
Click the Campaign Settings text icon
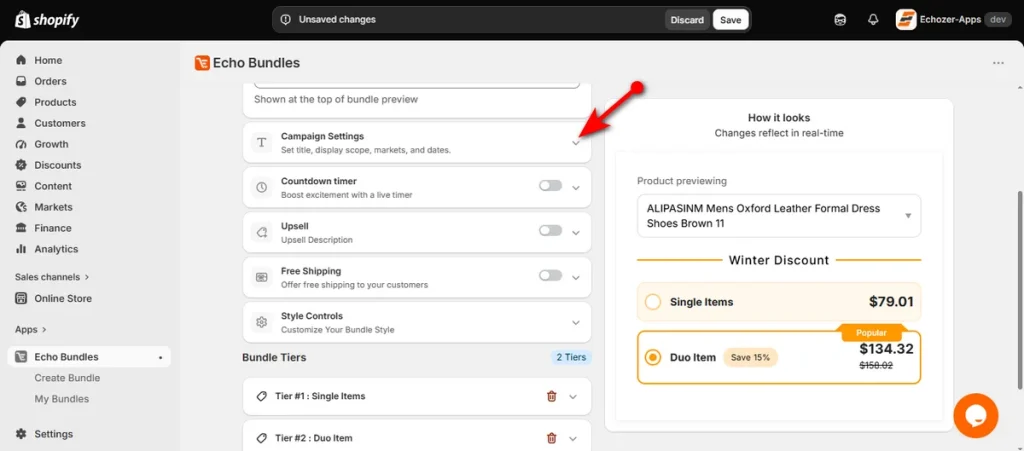[262, 142]
